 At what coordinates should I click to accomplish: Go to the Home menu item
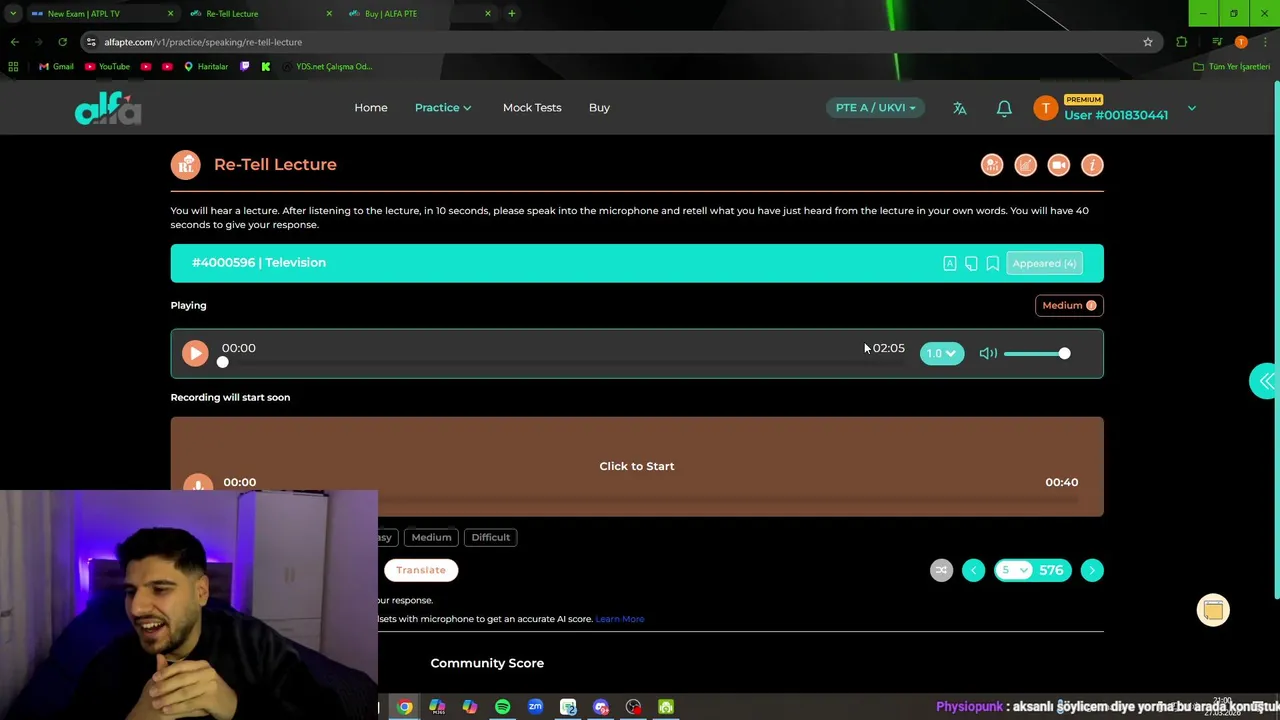click(371, 107)
